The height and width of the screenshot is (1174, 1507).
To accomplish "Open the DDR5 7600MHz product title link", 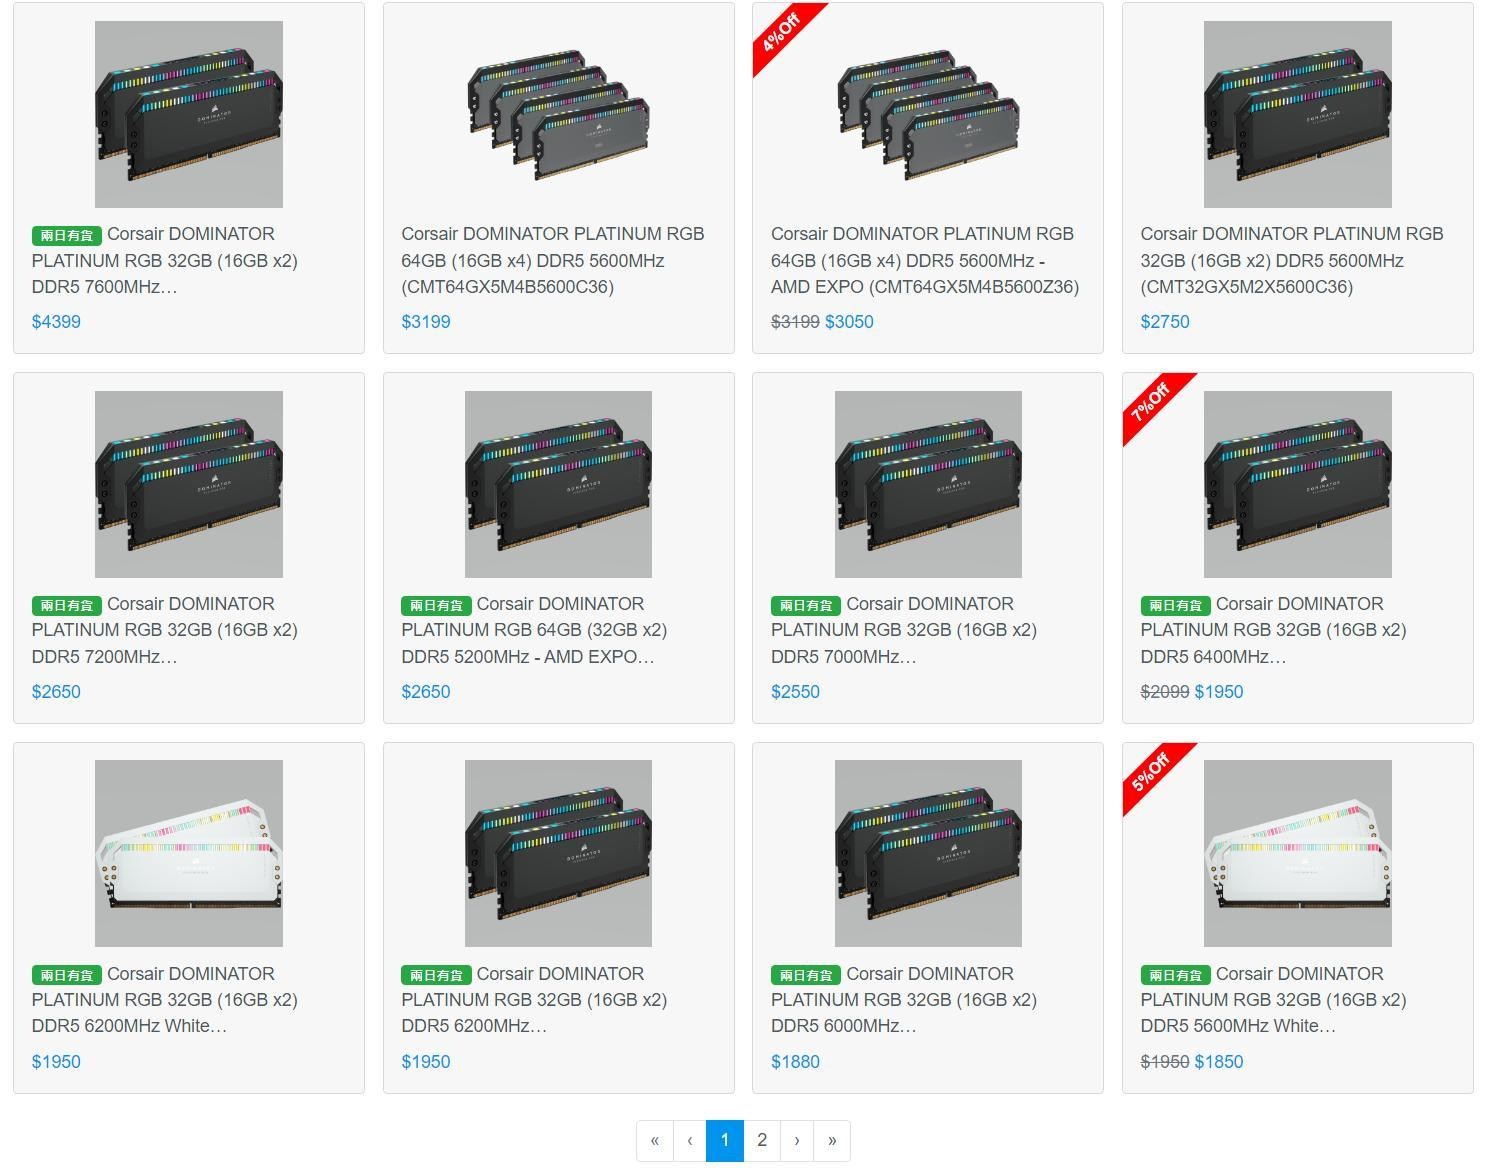I will (165, 261).
